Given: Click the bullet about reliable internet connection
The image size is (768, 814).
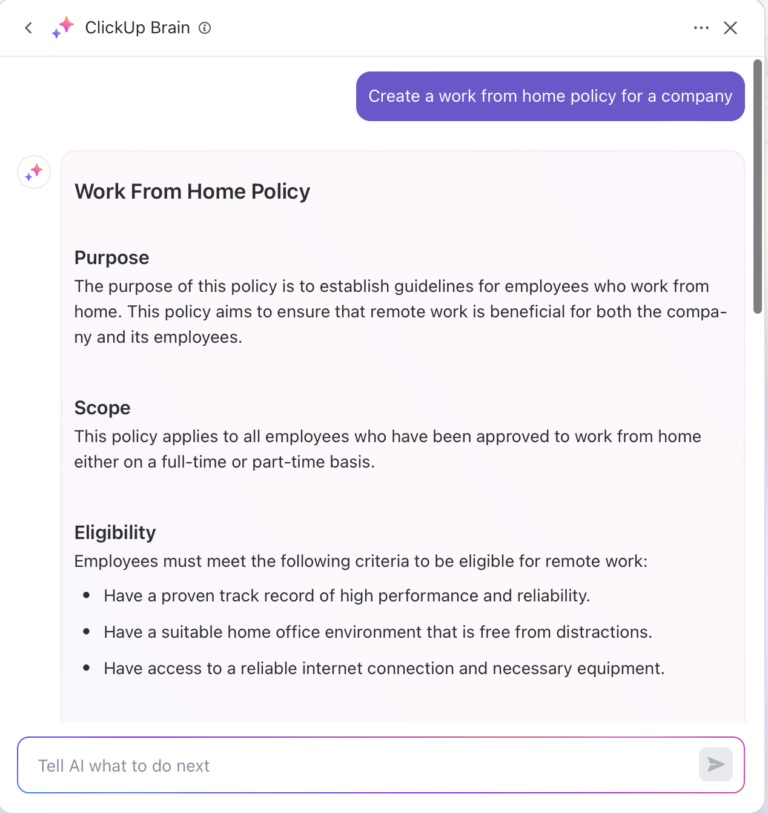Looking at the screenshot, I should [x=384, y=668].
